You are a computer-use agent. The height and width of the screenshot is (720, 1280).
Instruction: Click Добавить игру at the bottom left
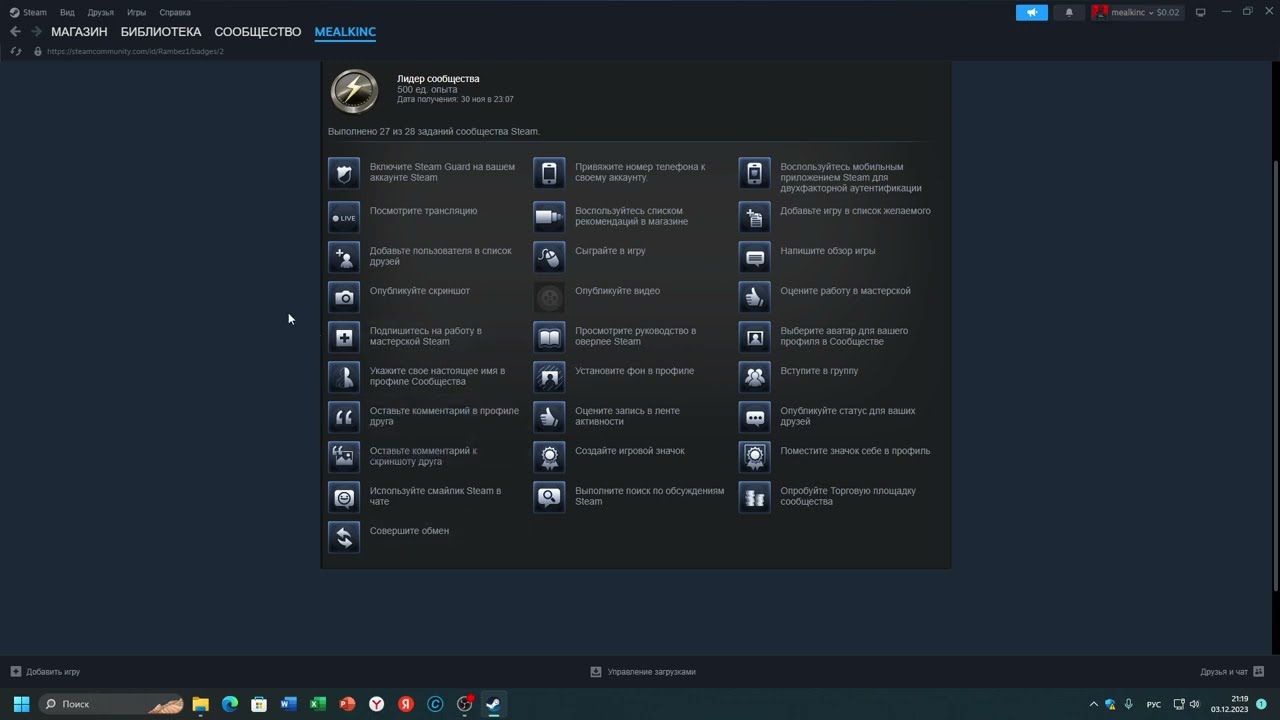click(x=45, y=672)
